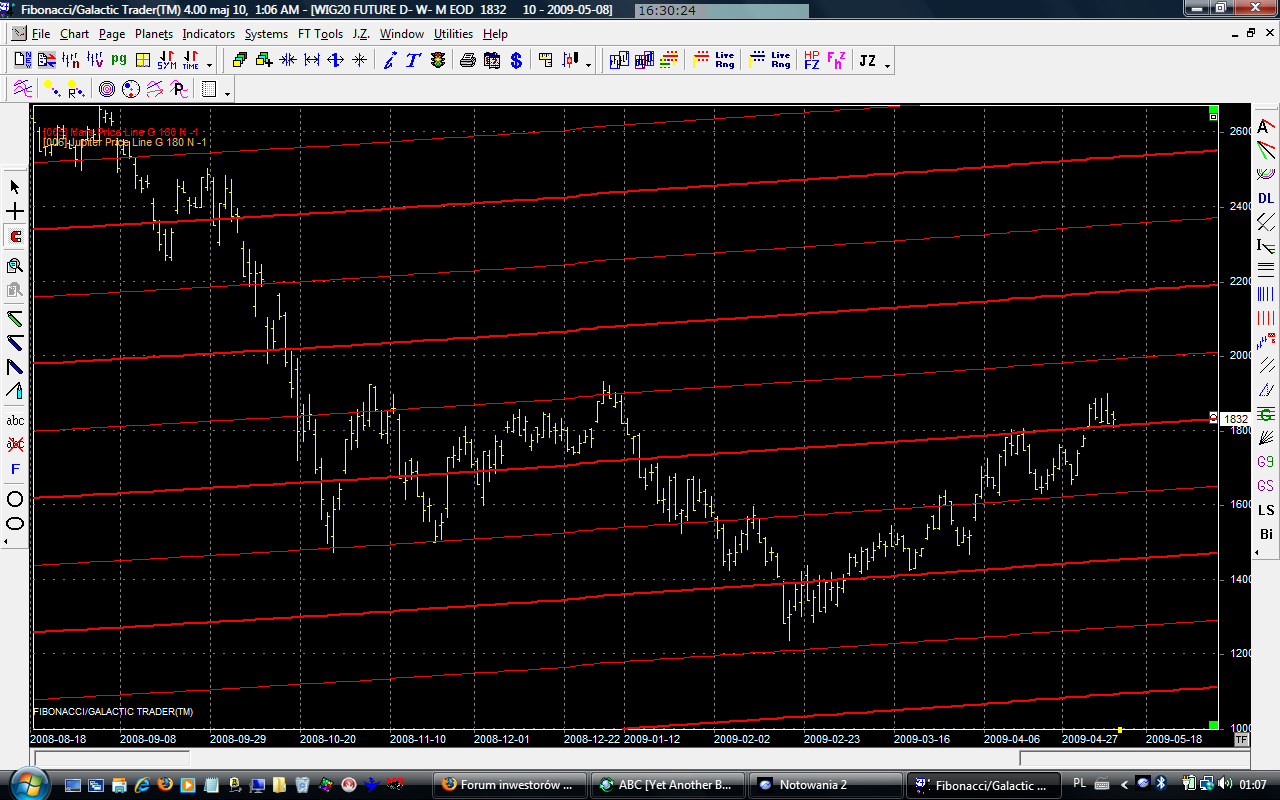Click the printer icon
1280x800 pixels.
click(x=468, y=61)
